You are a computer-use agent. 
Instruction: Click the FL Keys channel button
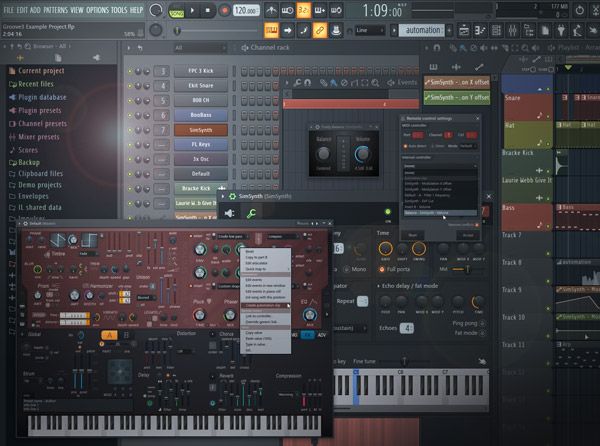tap(200, 144)
